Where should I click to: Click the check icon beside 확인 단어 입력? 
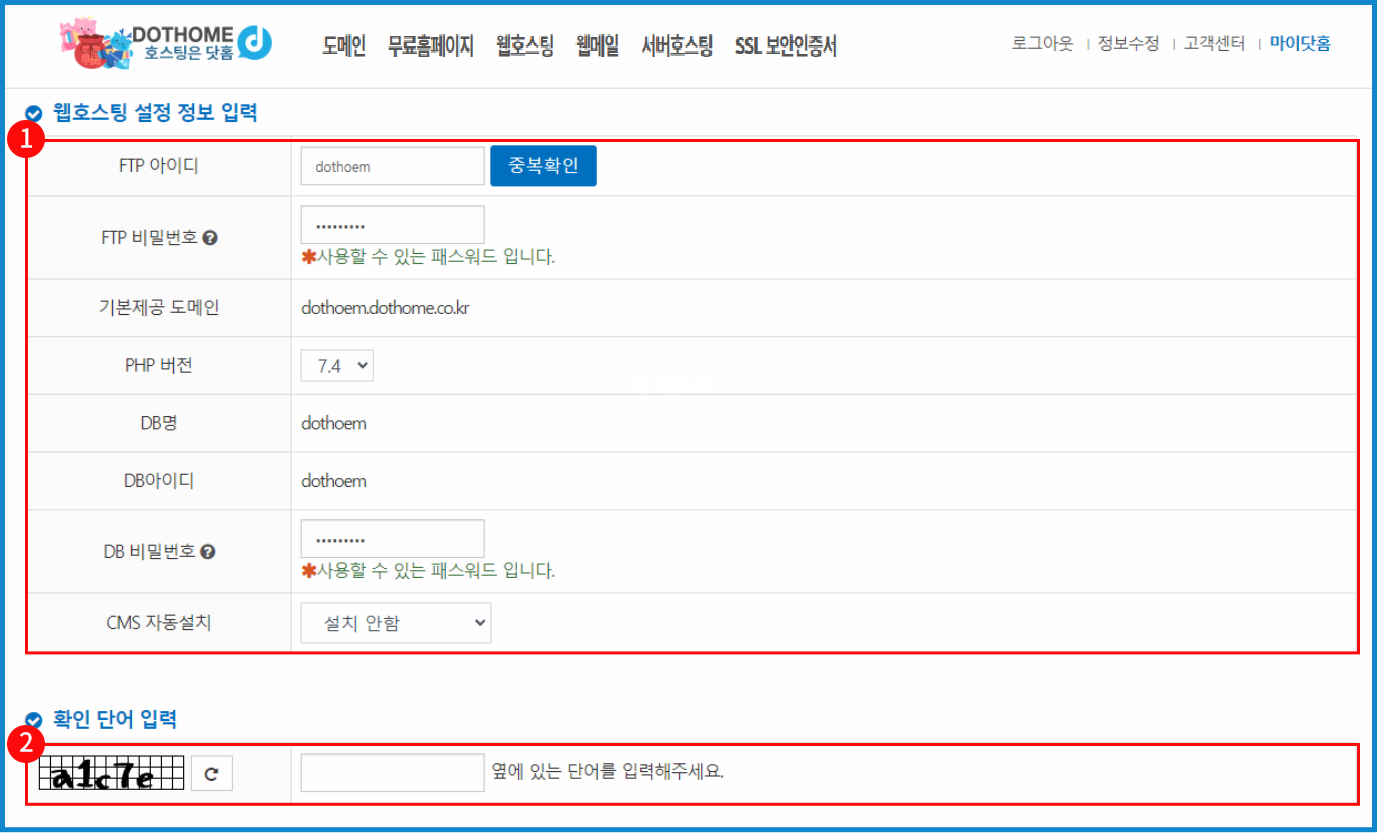35,719
